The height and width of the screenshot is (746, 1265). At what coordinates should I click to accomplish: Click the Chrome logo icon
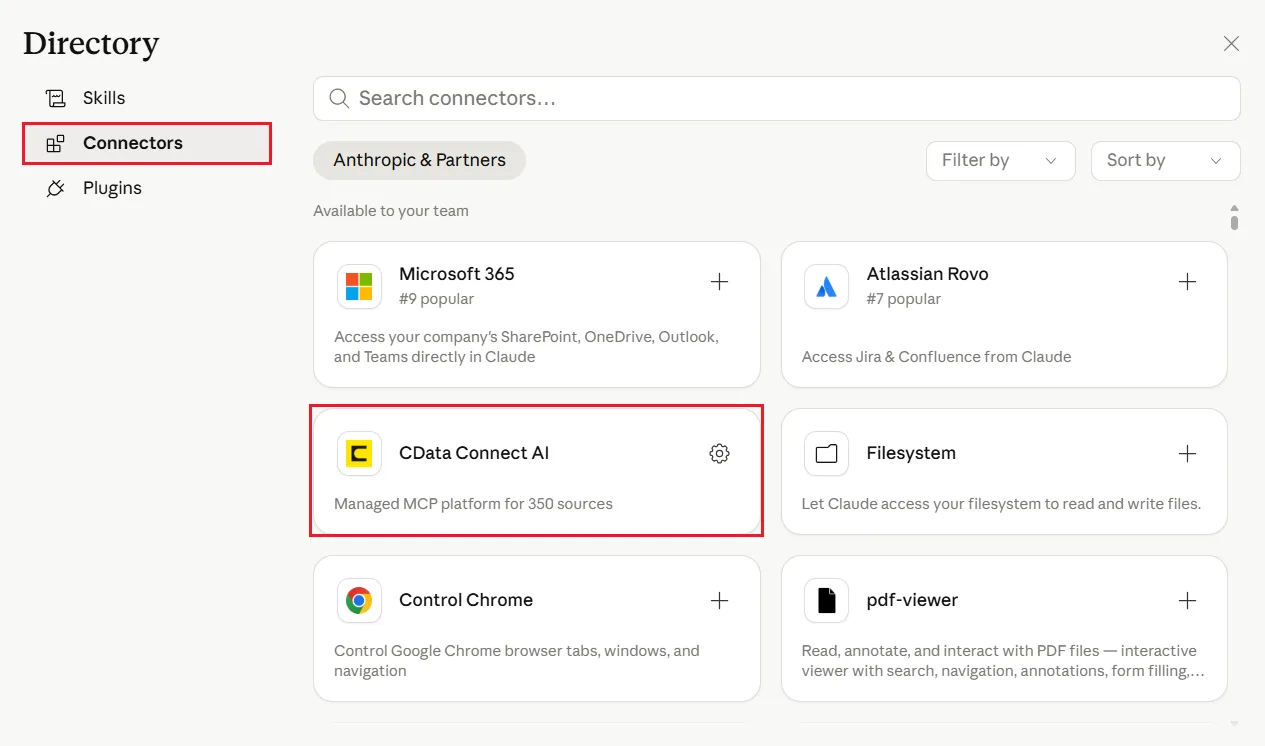(x=359, y=601)
